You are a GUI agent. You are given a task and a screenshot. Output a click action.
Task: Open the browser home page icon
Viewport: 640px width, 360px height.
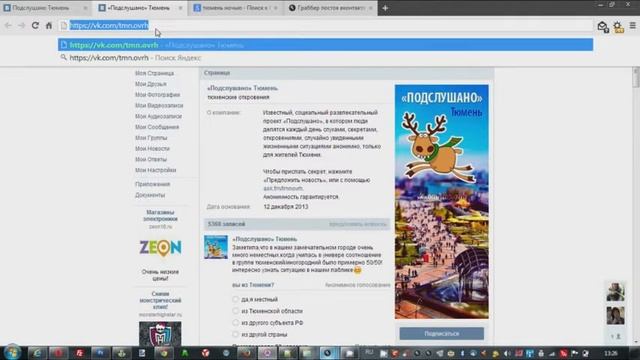coord(49,25)
